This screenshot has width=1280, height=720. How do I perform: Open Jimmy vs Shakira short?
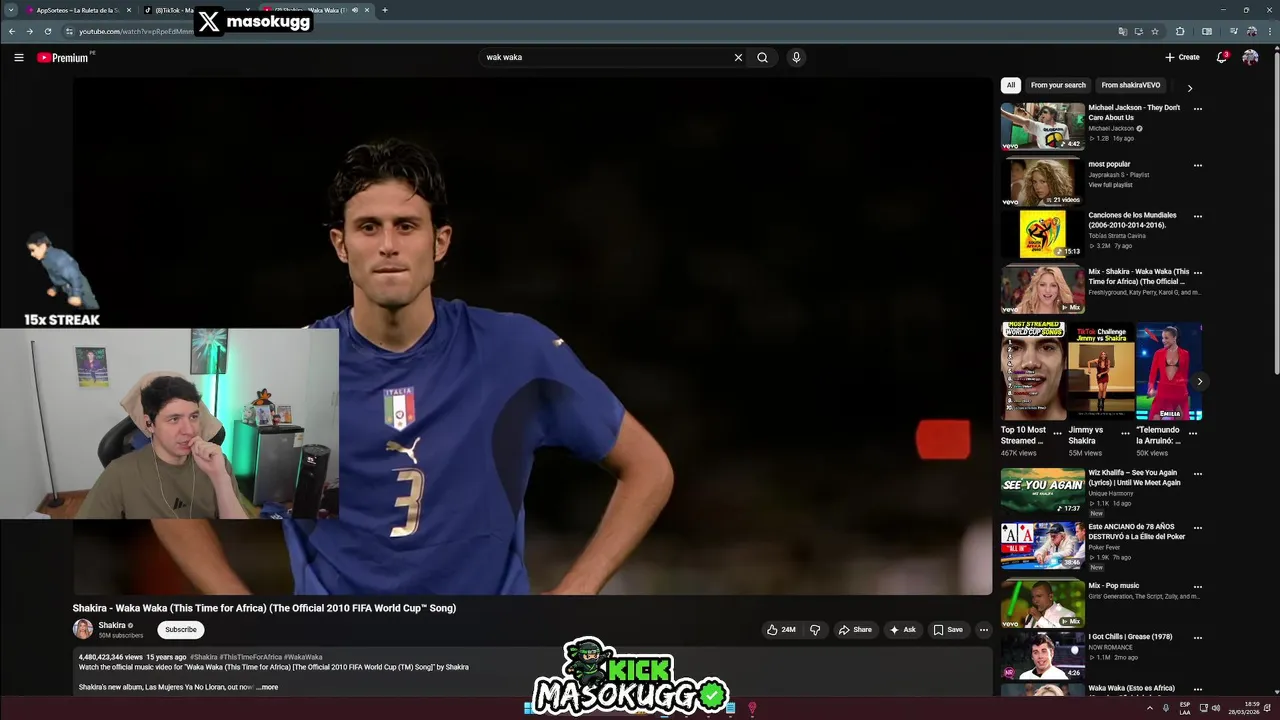(x=1101, y=371)
